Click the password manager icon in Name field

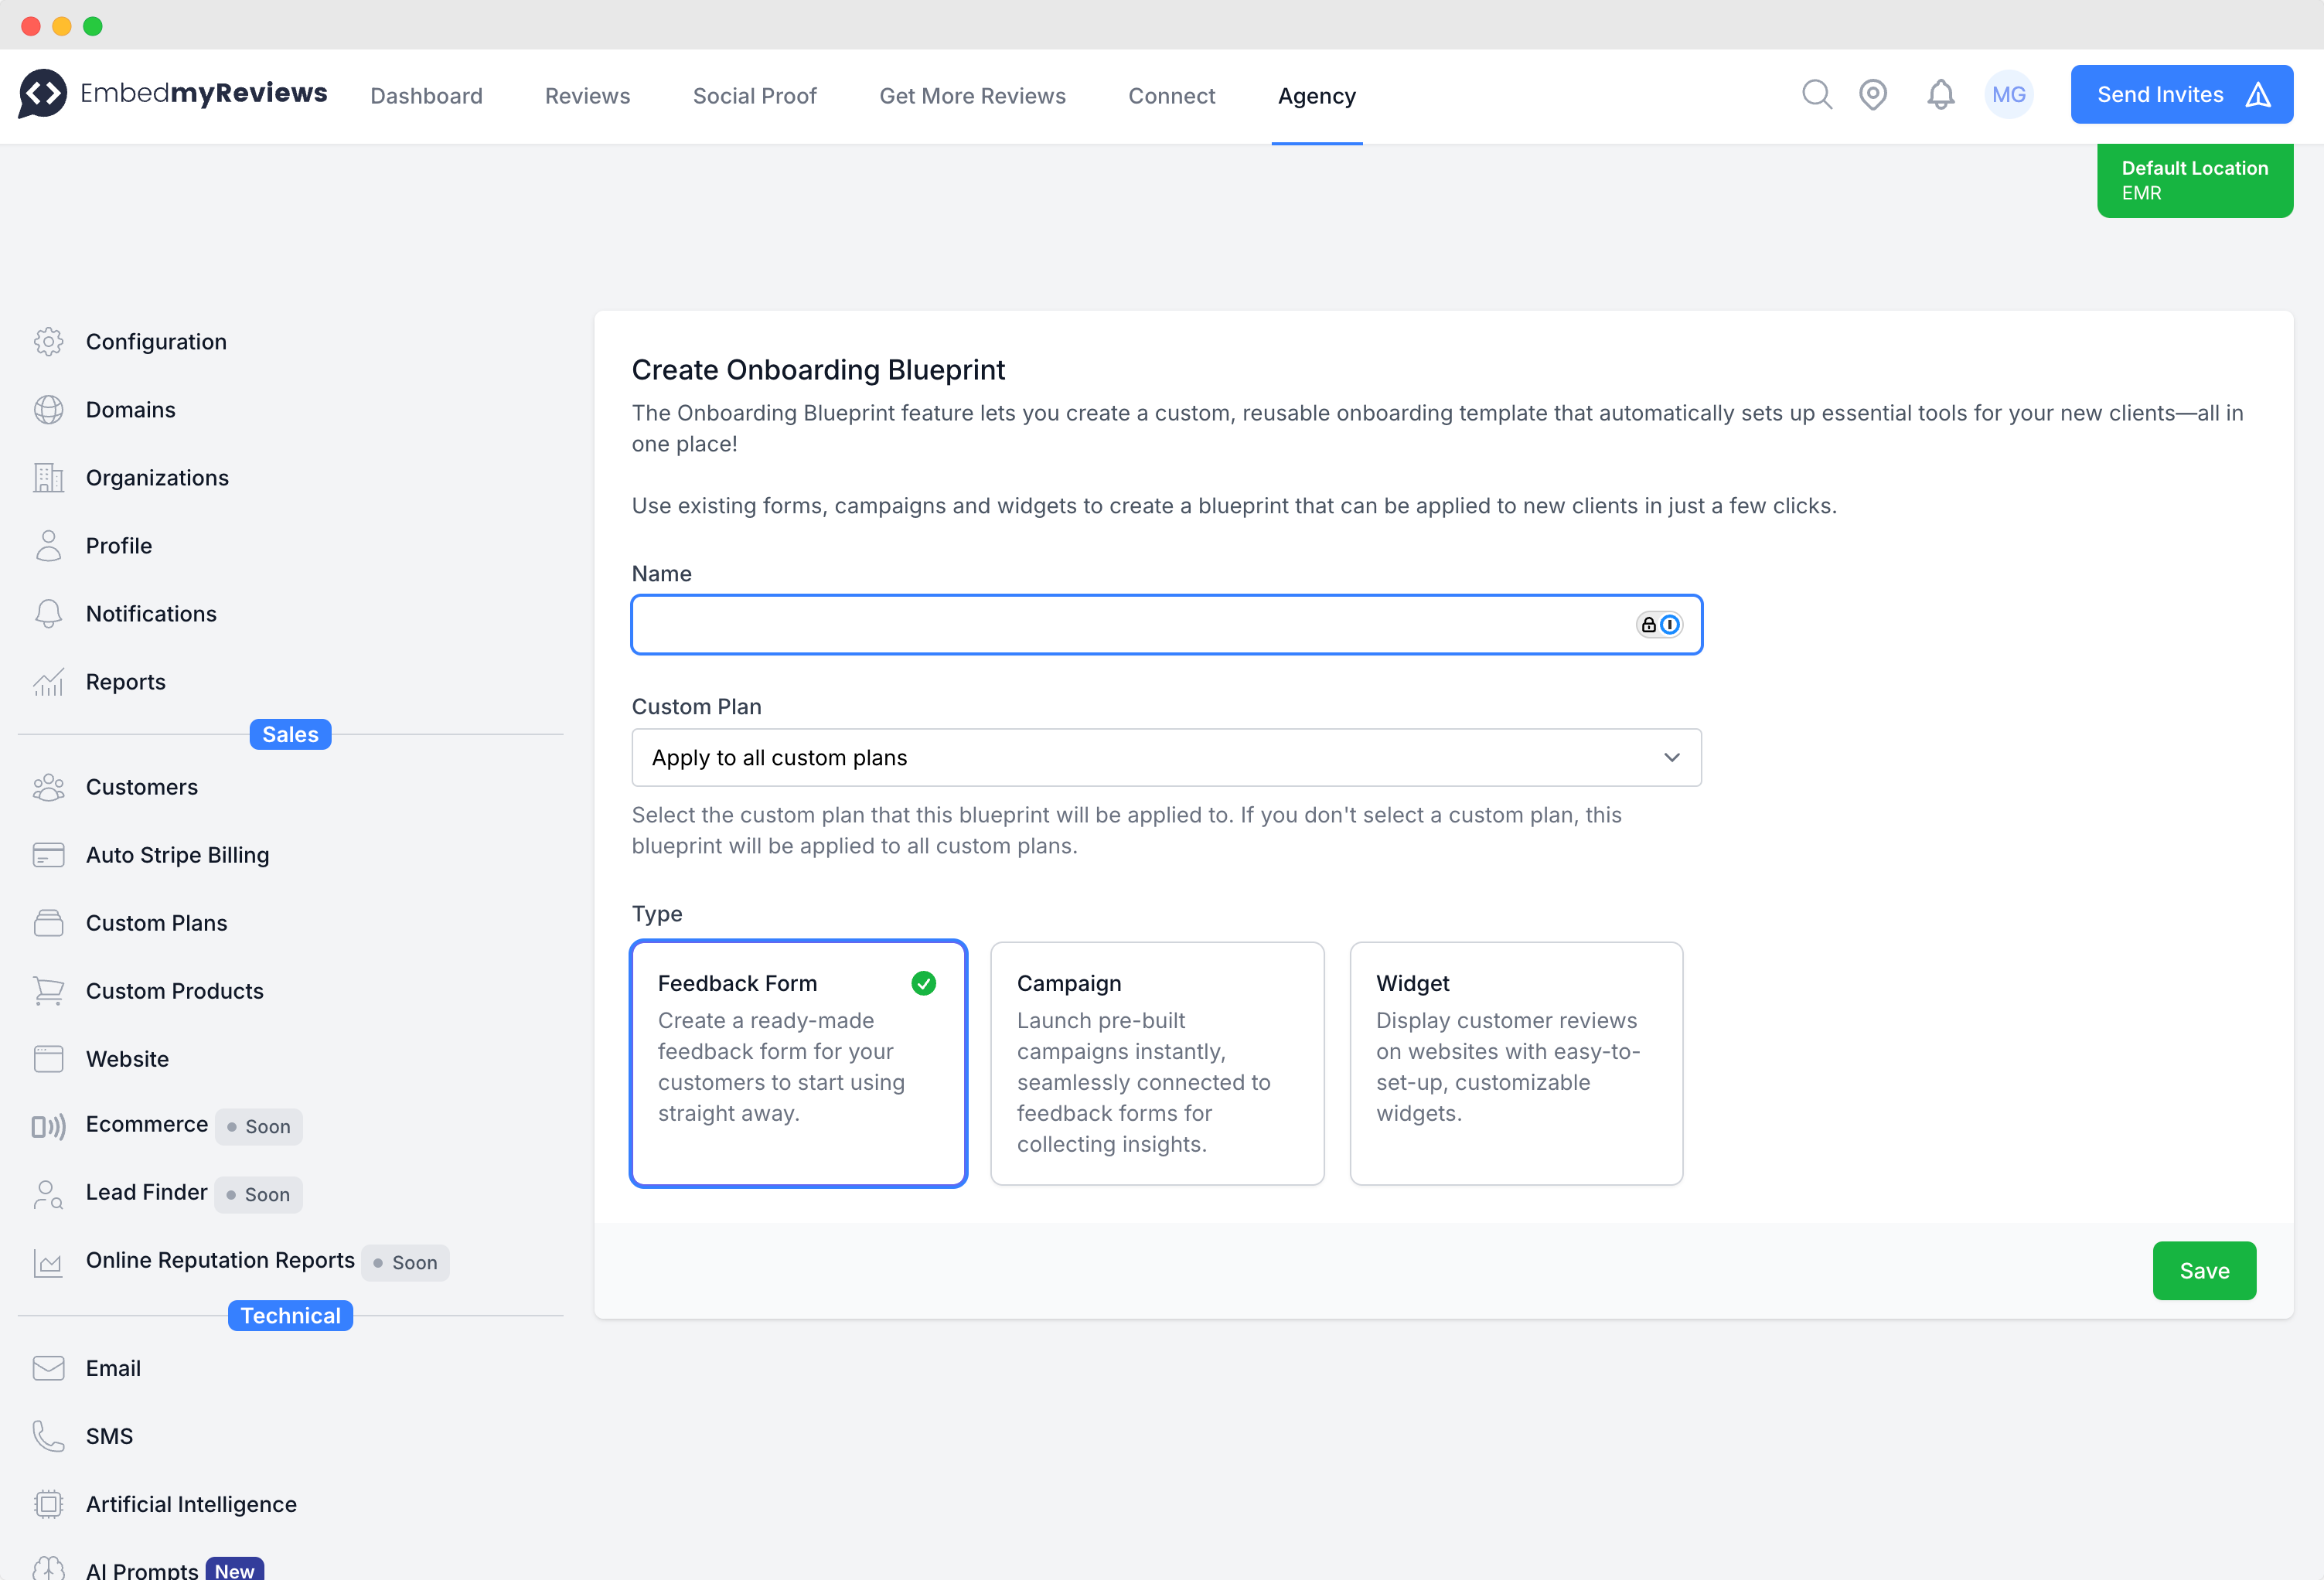[x=1659, y=625]
